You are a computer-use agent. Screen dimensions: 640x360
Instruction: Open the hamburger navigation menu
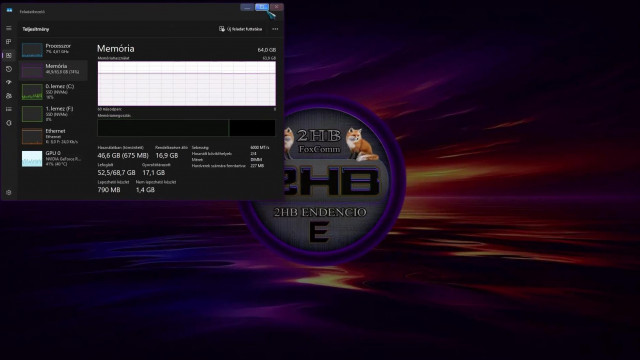(9, 28)
